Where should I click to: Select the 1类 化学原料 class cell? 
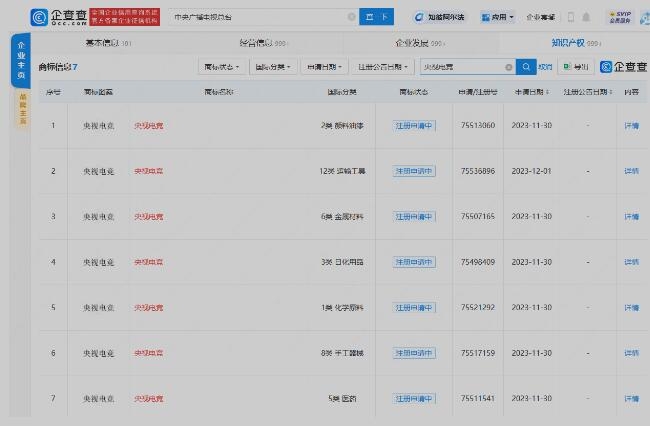(x=342, y=307)
